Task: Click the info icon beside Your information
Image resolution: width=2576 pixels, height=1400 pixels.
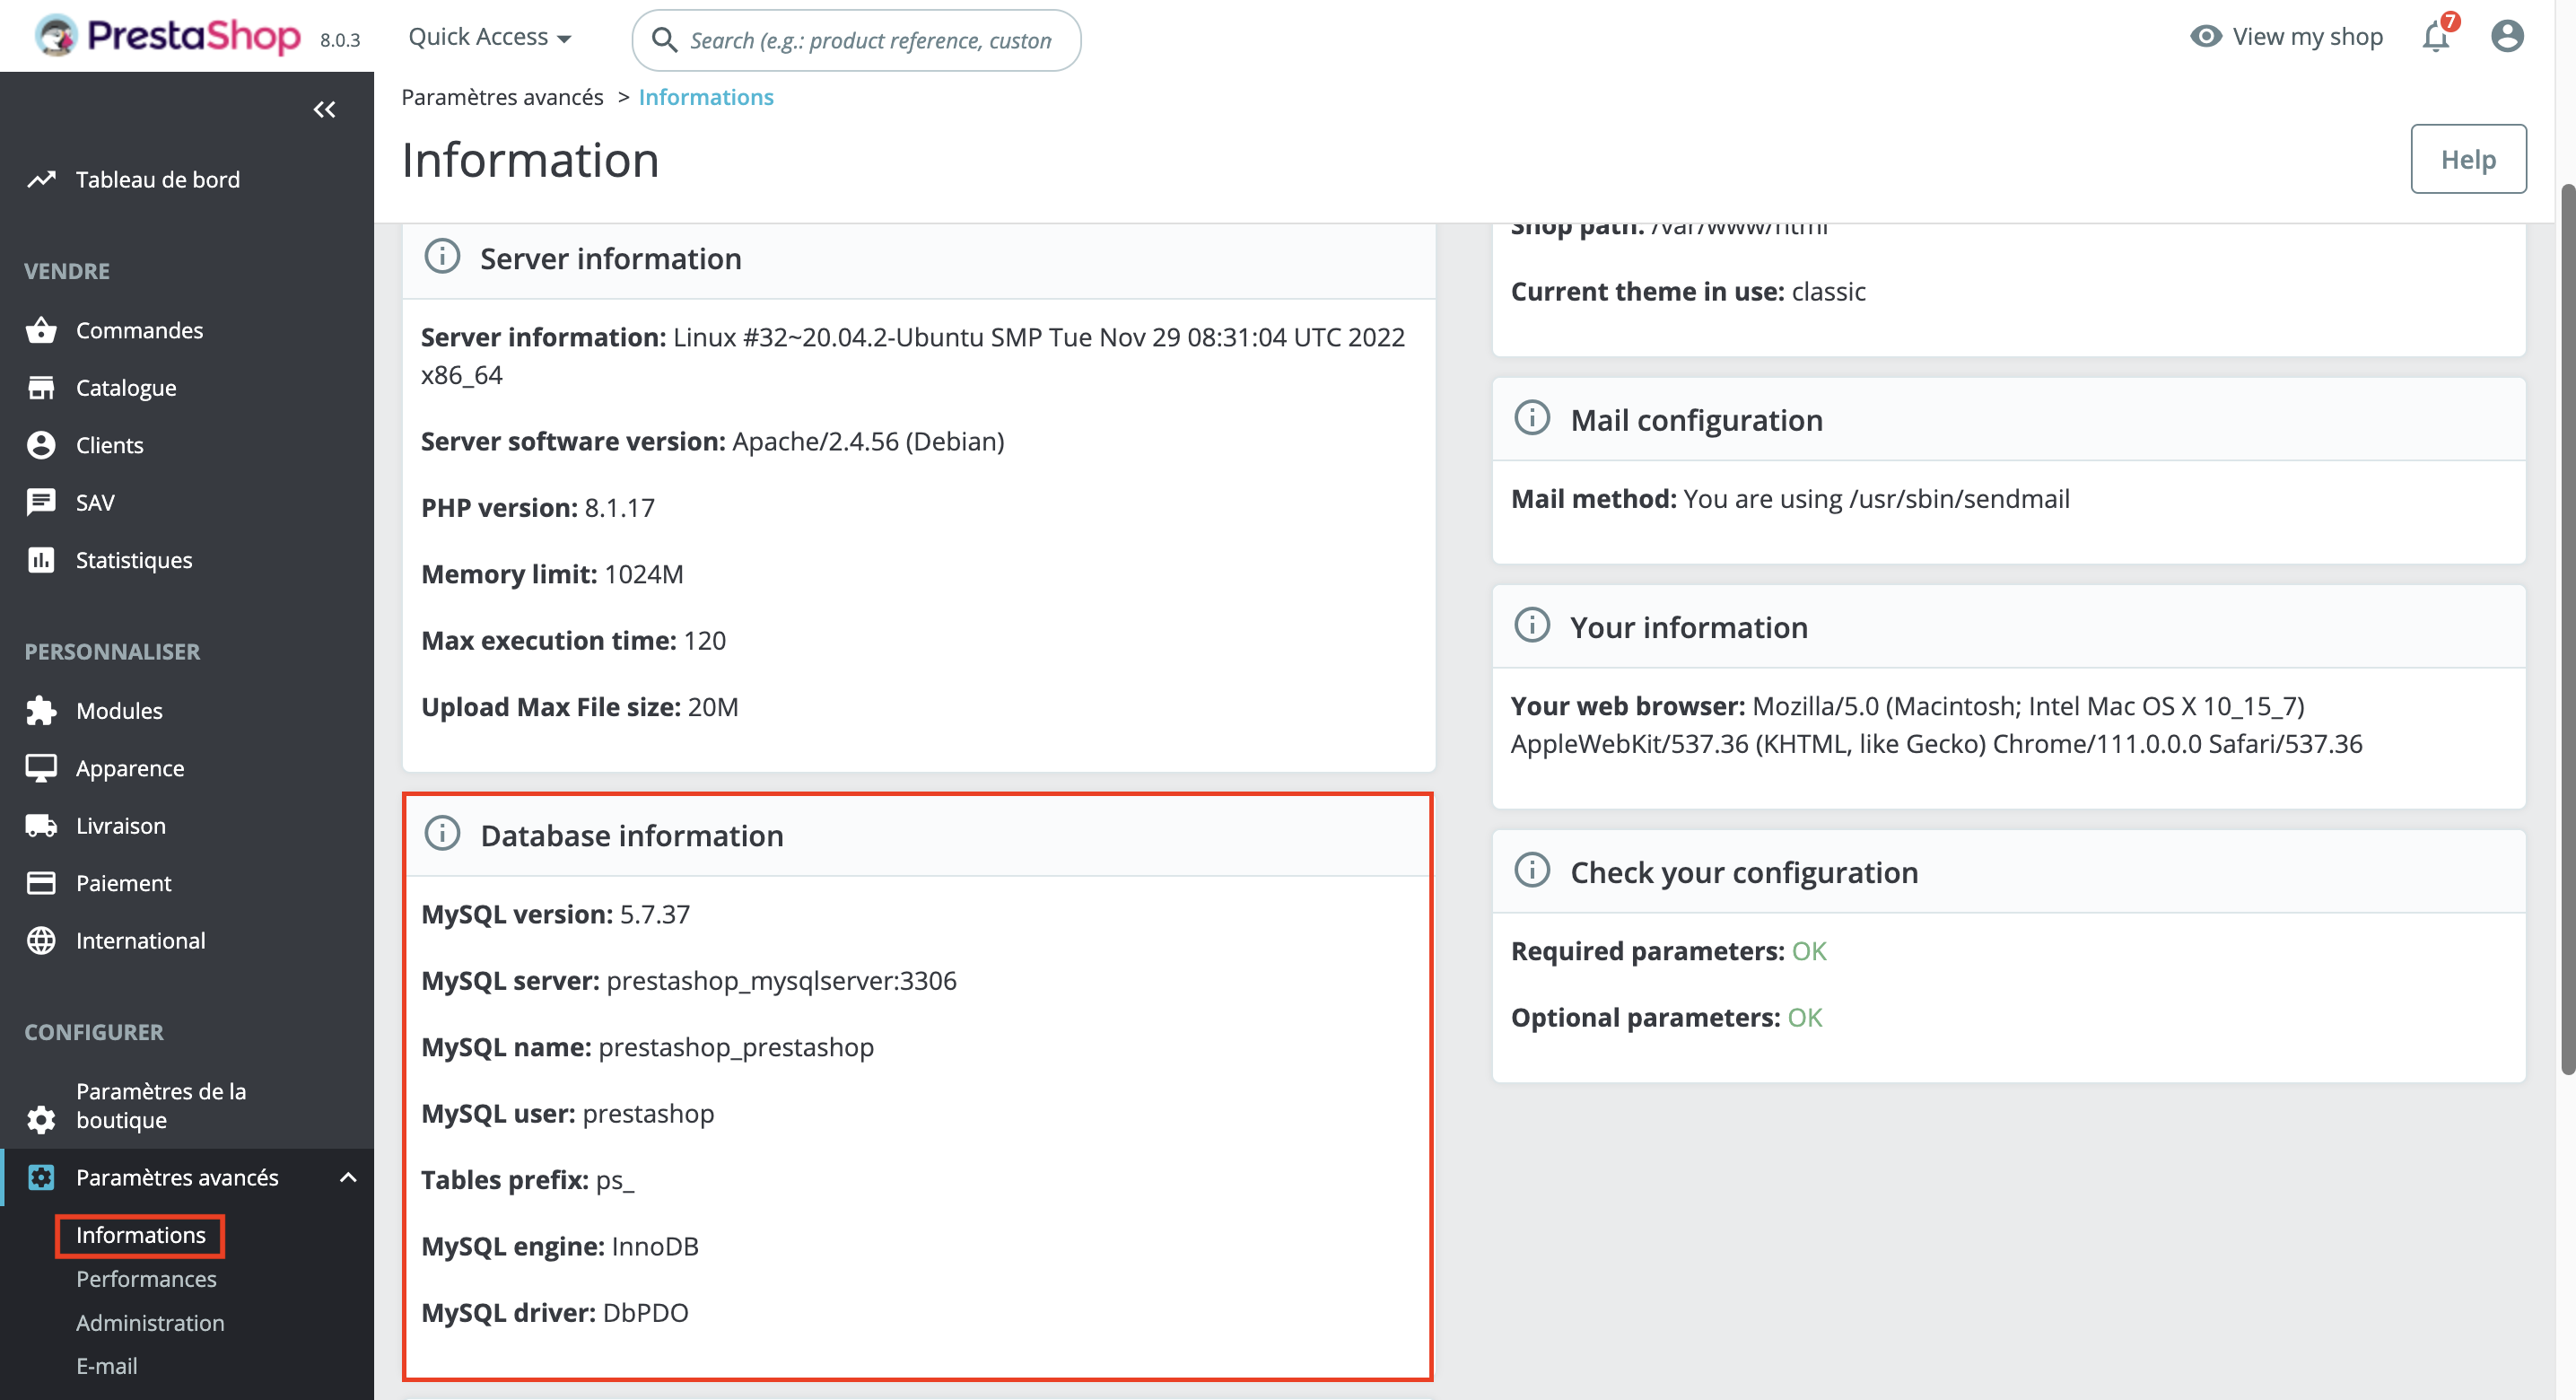Action: pyautogui.click(x=1532, y=625)
